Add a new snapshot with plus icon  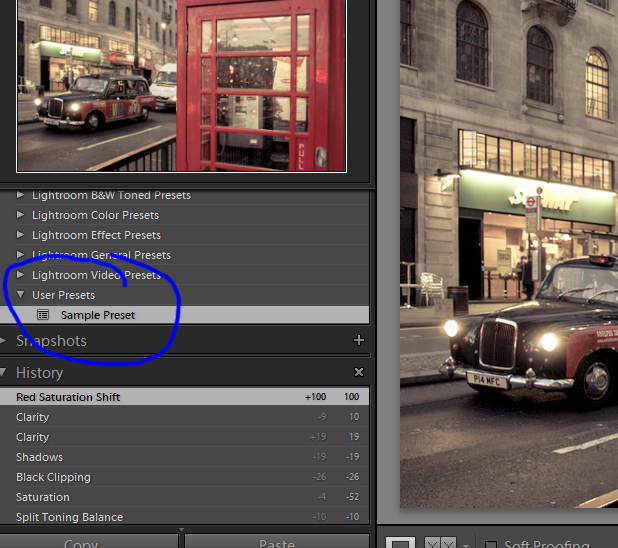click(x=359, y=341)
